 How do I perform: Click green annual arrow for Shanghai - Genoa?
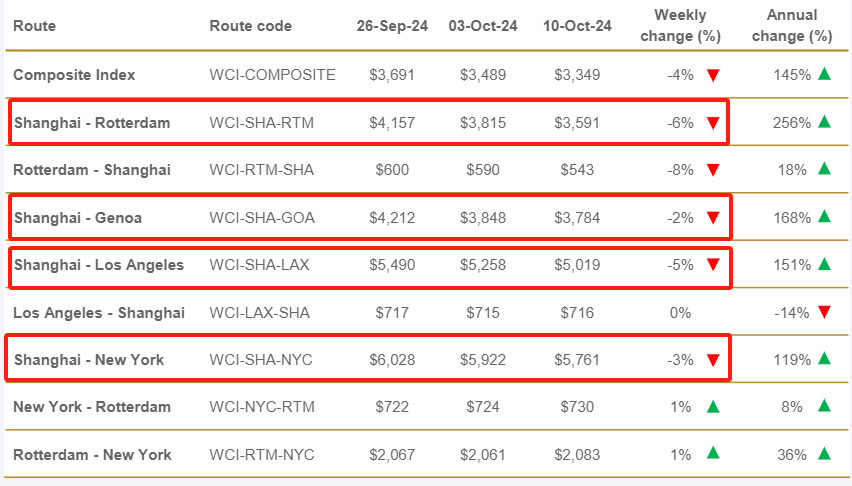[x=824, y=216]
